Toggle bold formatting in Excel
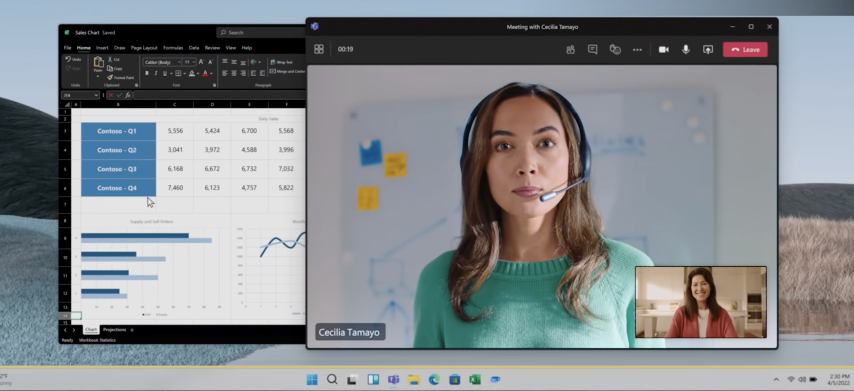This screenshot has width=854, height=391. [x=147, y=73]
